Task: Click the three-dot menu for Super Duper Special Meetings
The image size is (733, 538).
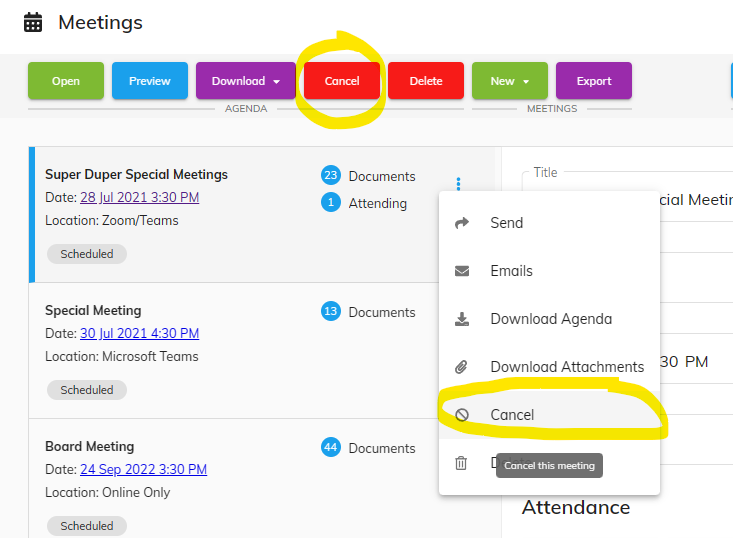Action: point(458,183)
